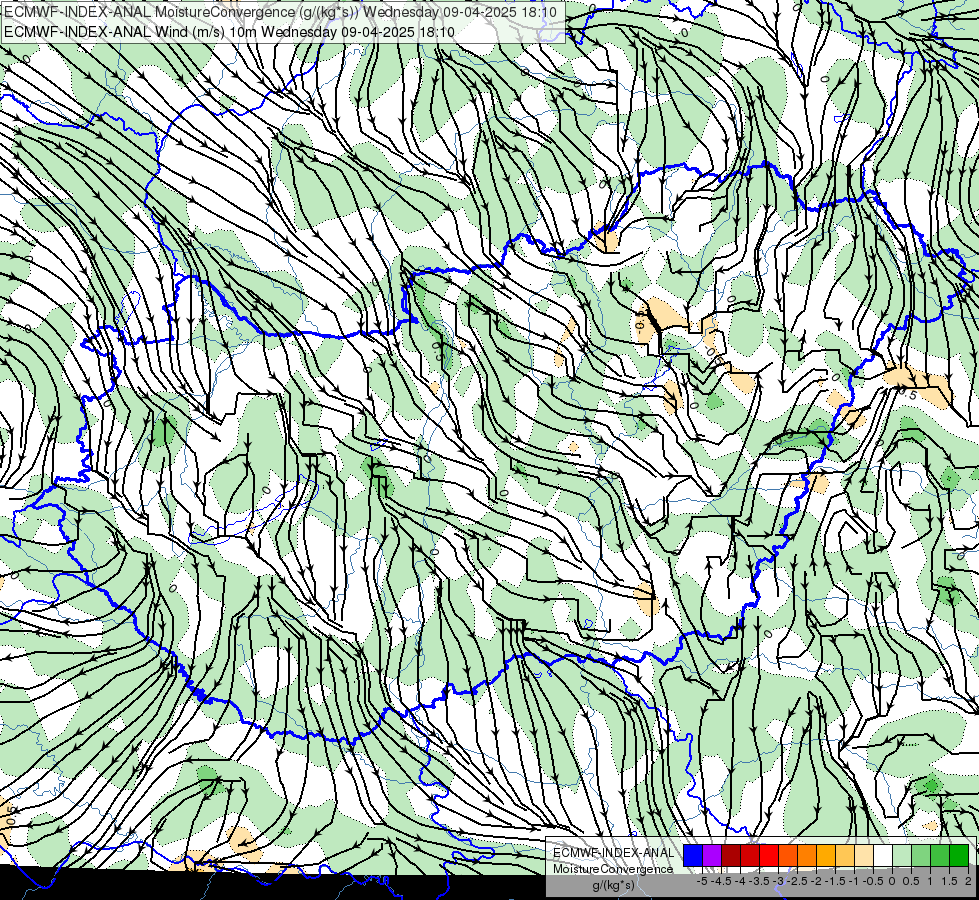Click the legend tick label 2

click(x=968, y=881)
